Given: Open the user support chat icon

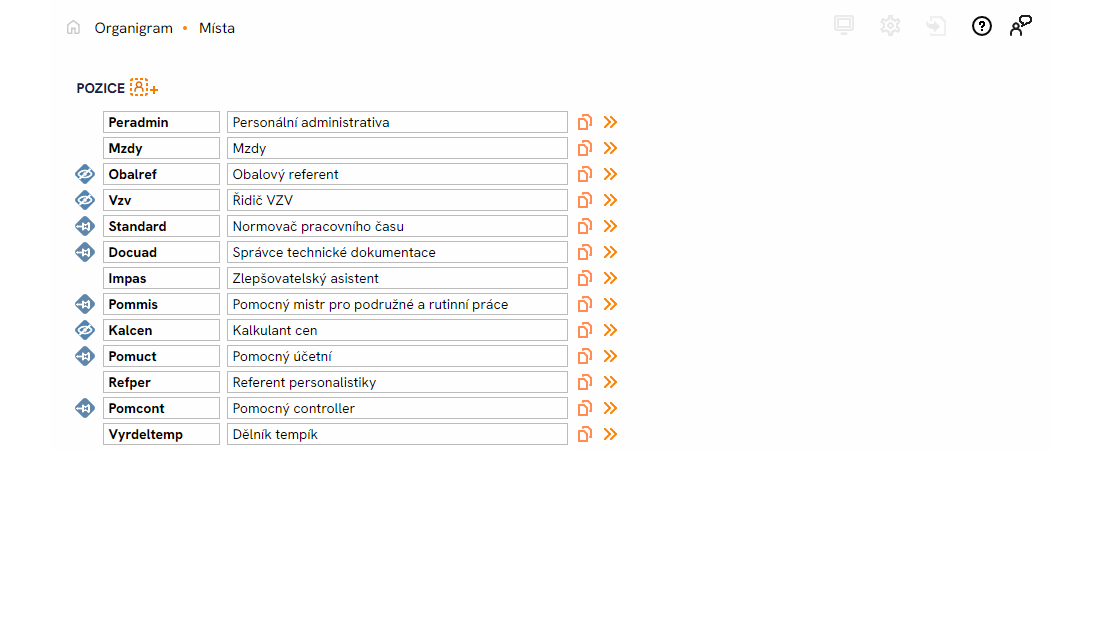Looking at the screenshot, I should pos(1020,27).
